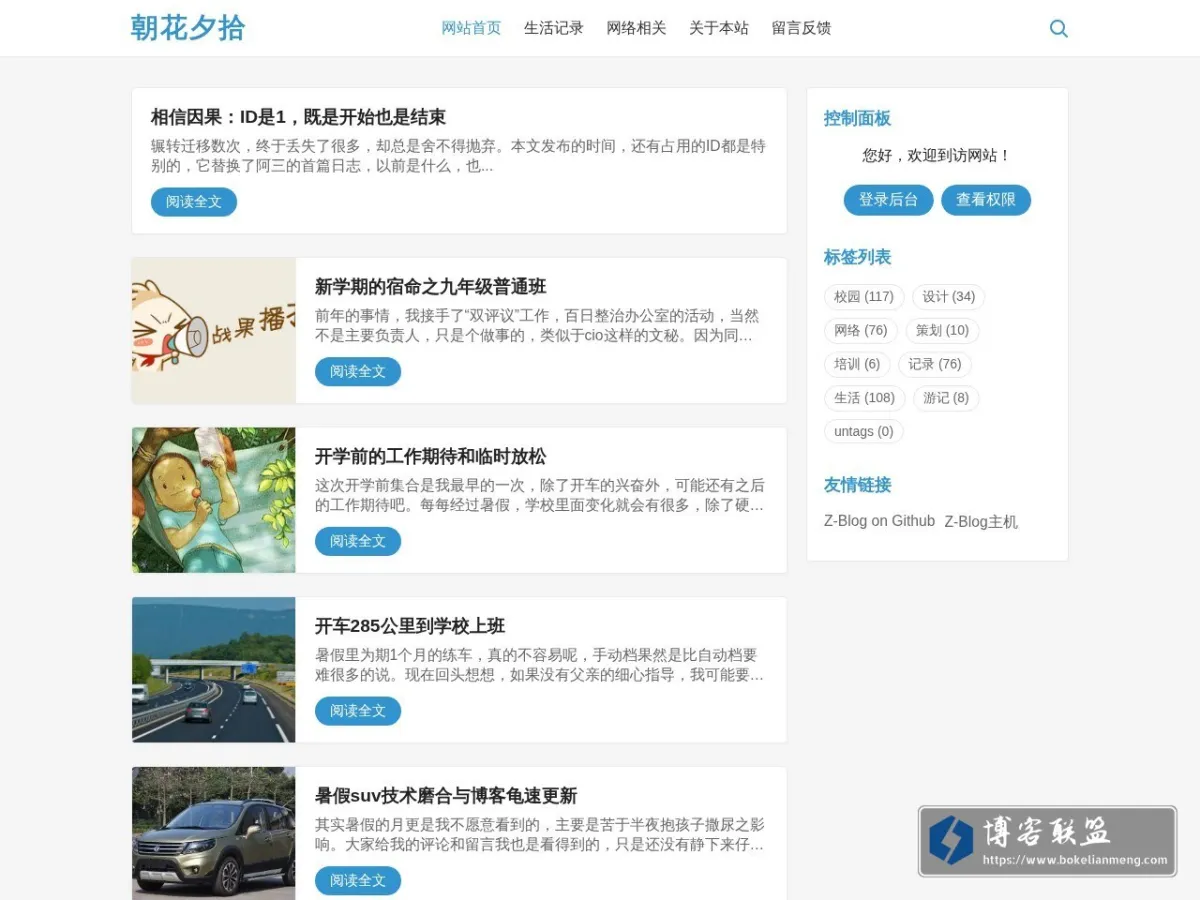
Task: Open article 相信因果：ID是1，既是开始也是结束
Action: 298,117
